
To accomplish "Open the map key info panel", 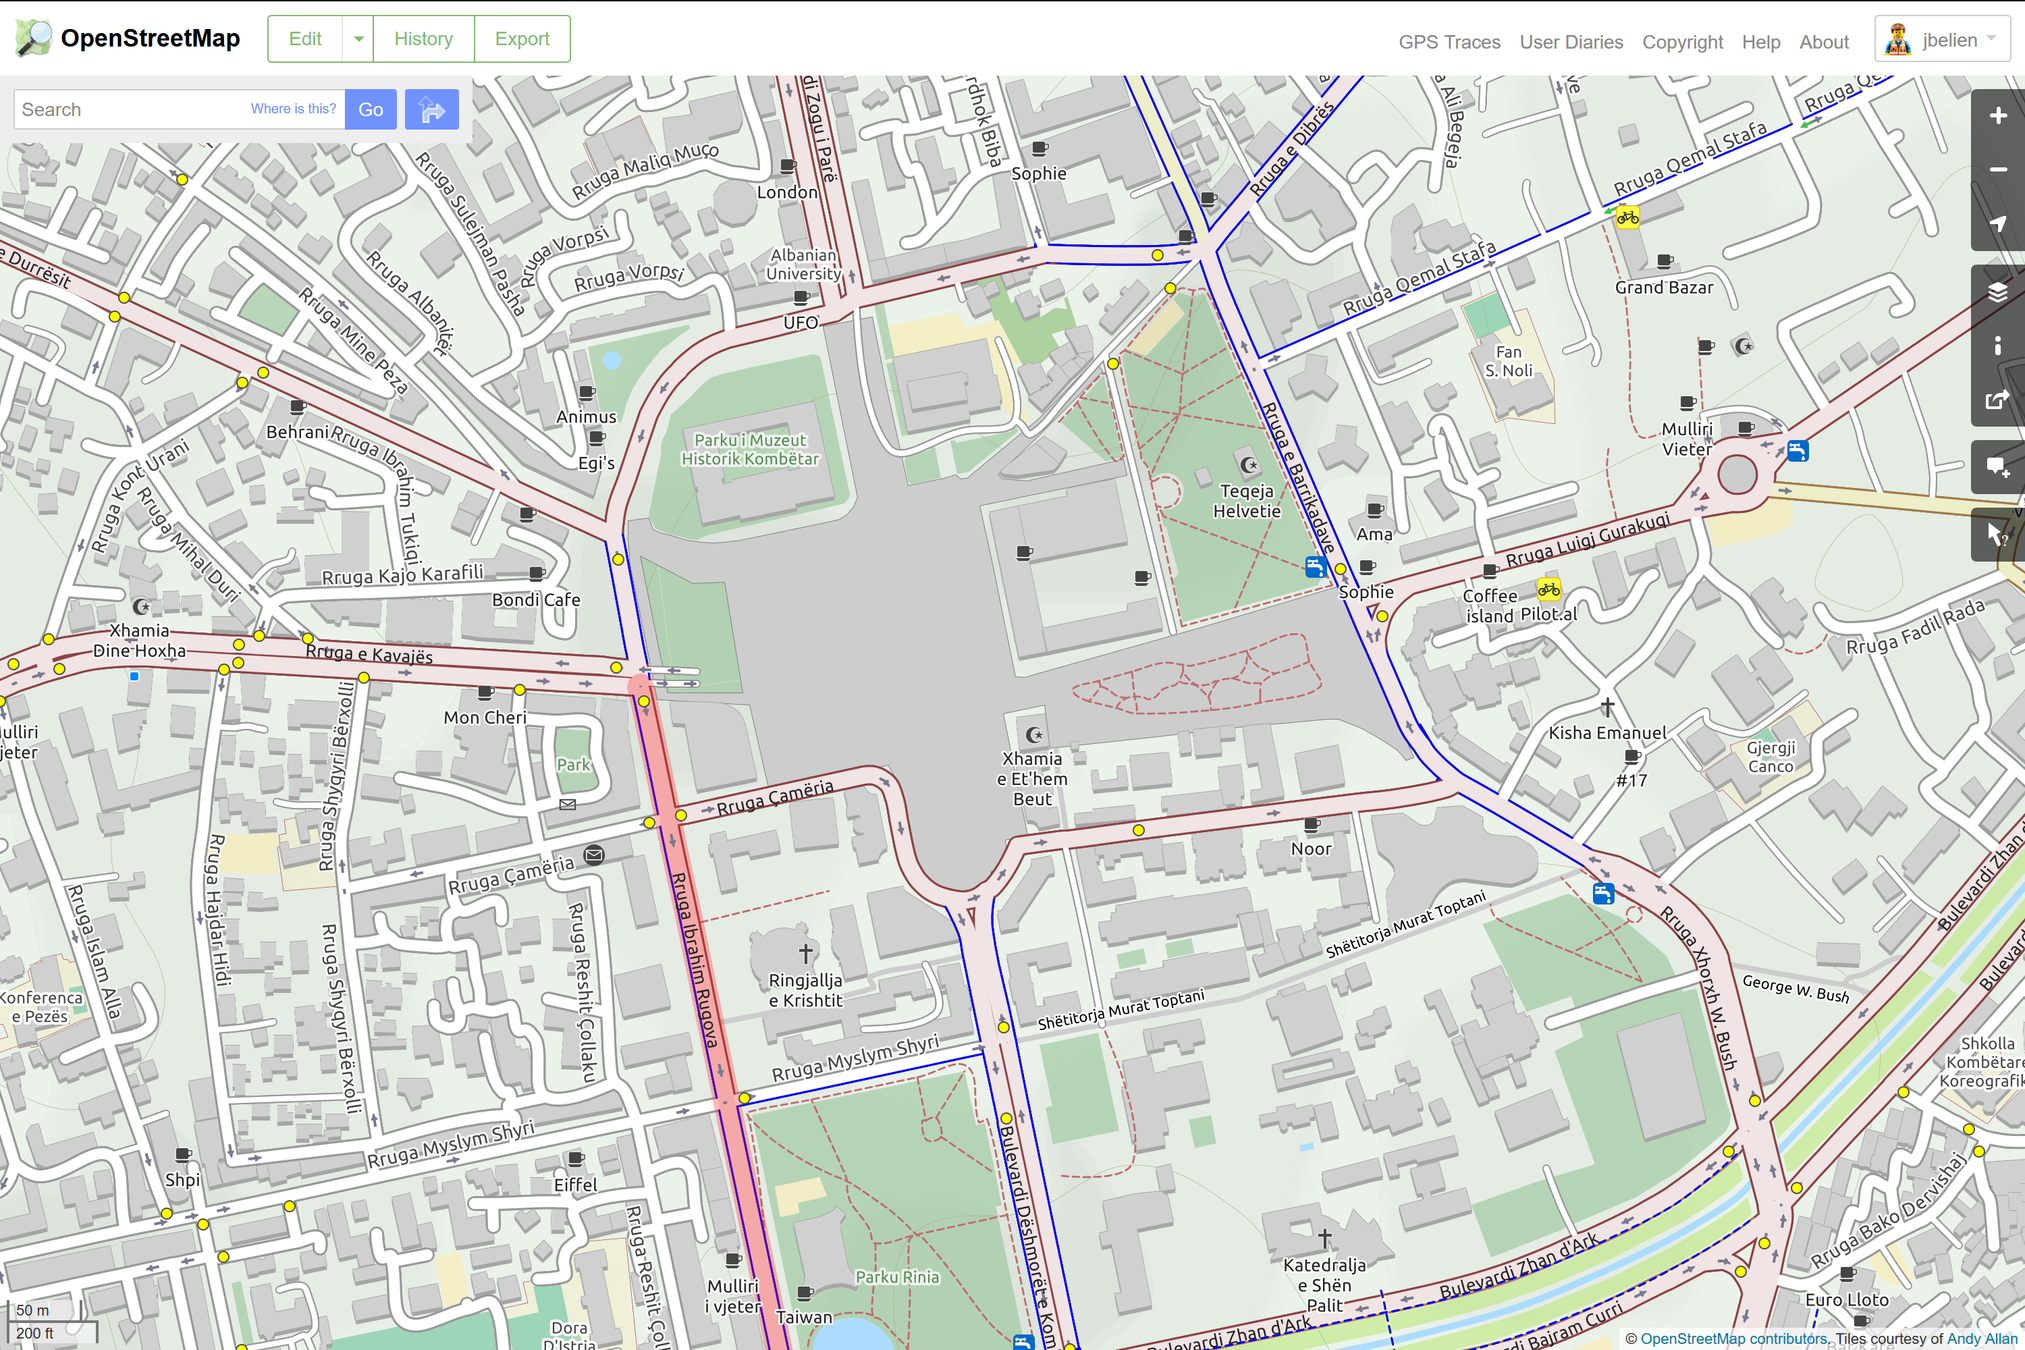I will pos(1997,346).
